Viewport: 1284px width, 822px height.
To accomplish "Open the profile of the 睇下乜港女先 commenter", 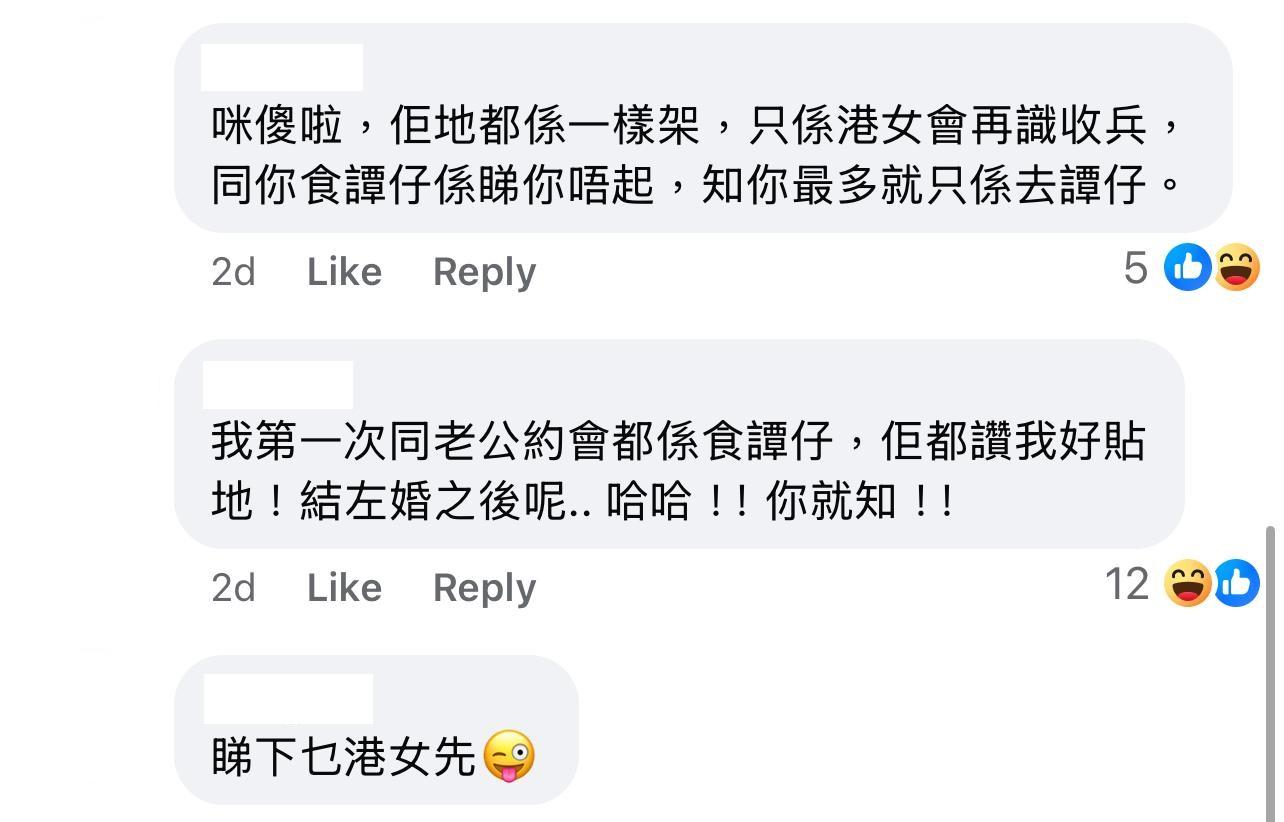I will [x=287, y=698].
